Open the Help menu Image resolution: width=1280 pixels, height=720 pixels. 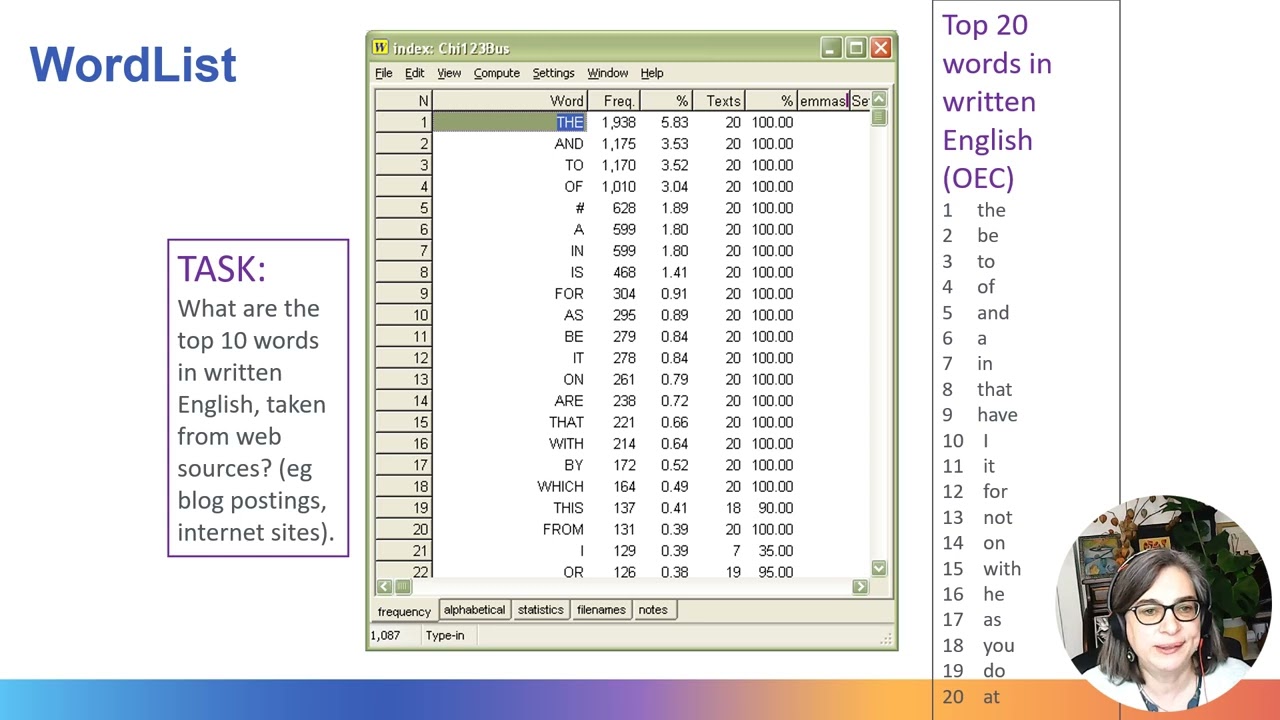(652, 73)
